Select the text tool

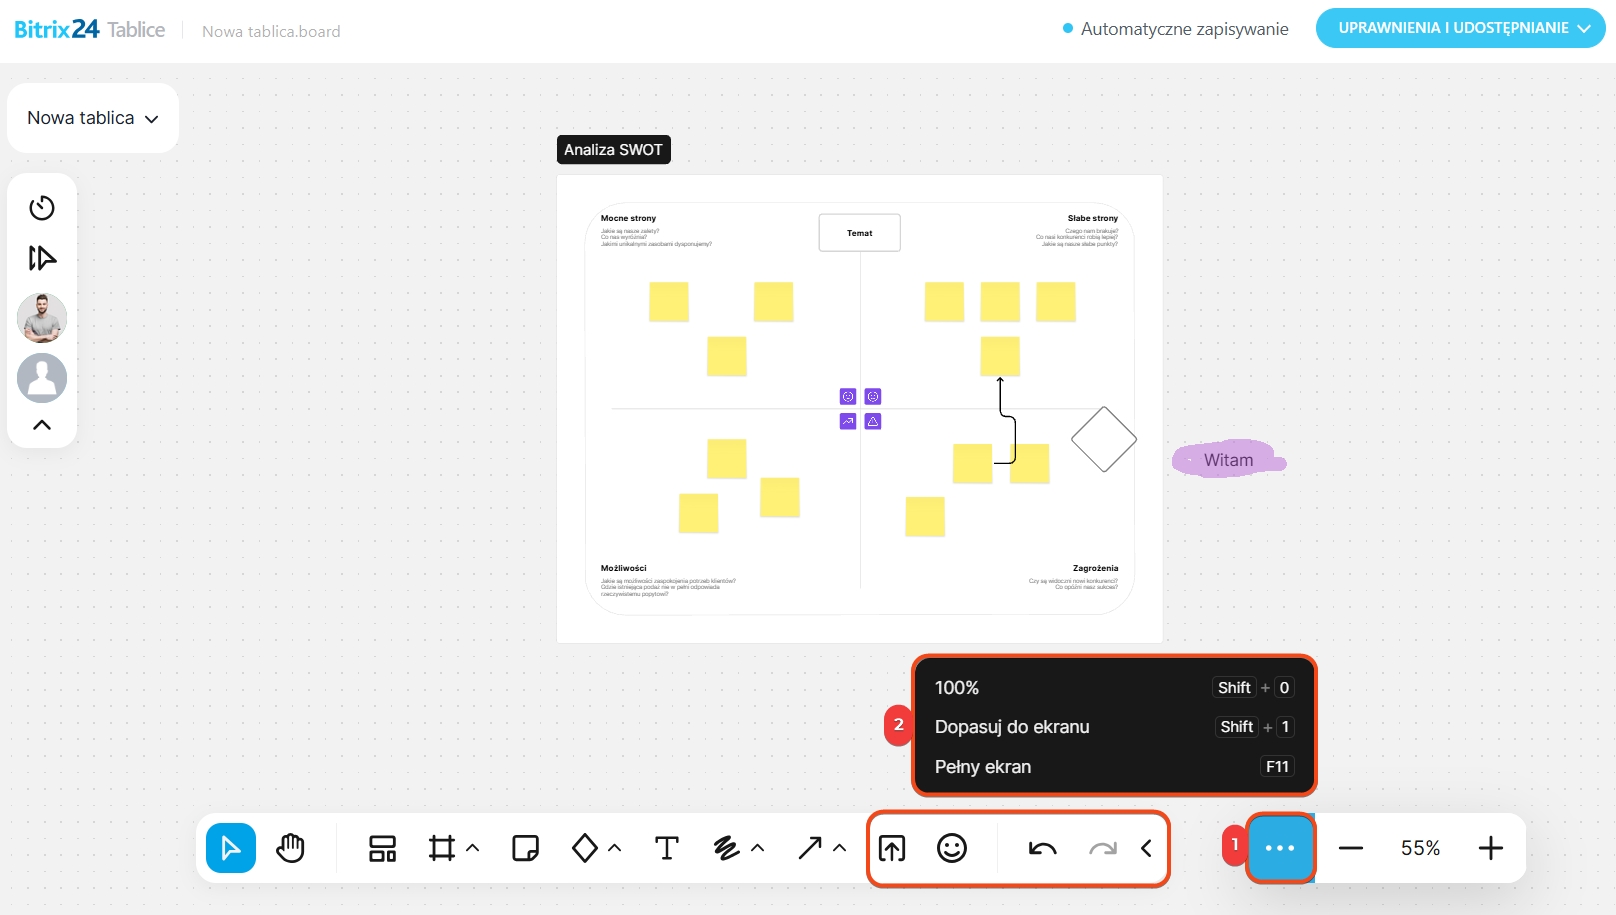(666, 848)
